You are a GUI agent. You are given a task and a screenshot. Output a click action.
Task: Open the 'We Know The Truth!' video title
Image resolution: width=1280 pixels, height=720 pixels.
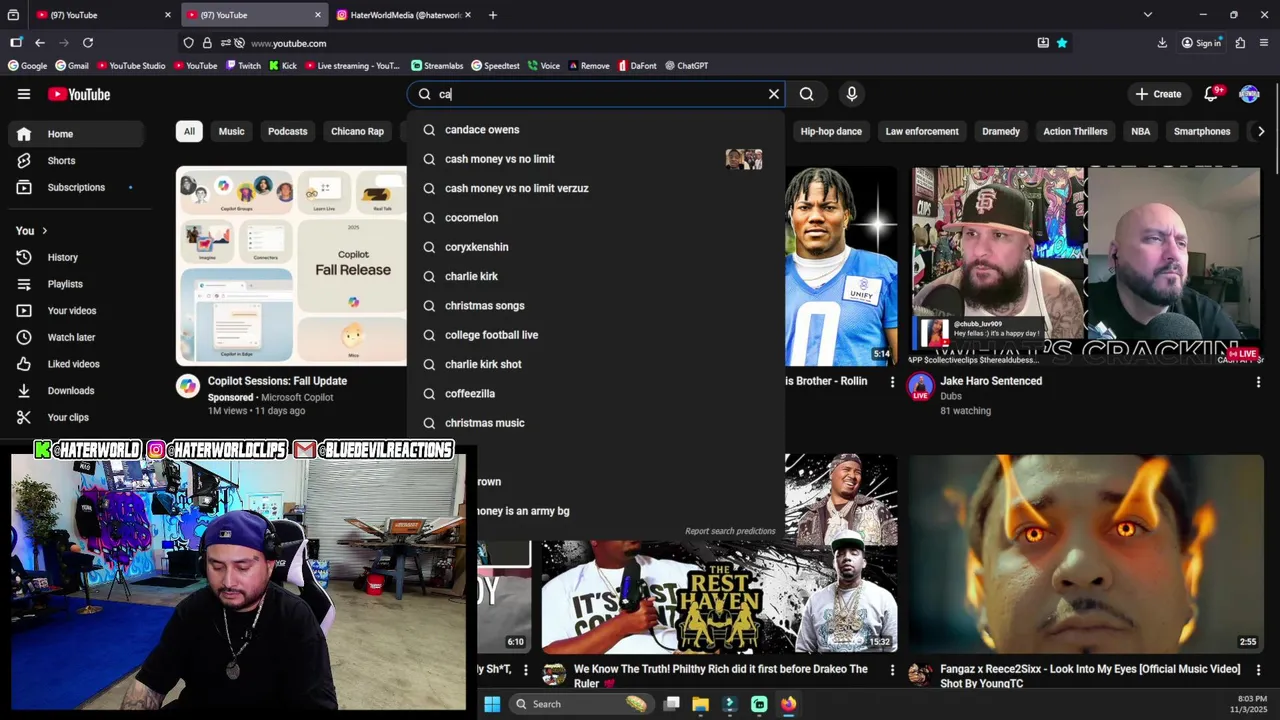[720, 676]
